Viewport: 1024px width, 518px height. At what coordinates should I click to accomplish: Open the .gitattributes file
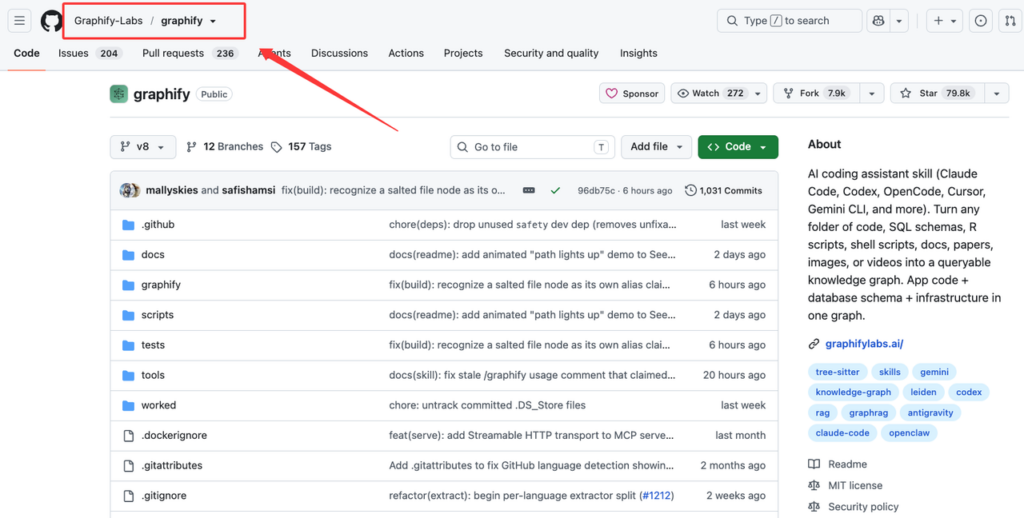pyautogui.click(x=172, y=465)
